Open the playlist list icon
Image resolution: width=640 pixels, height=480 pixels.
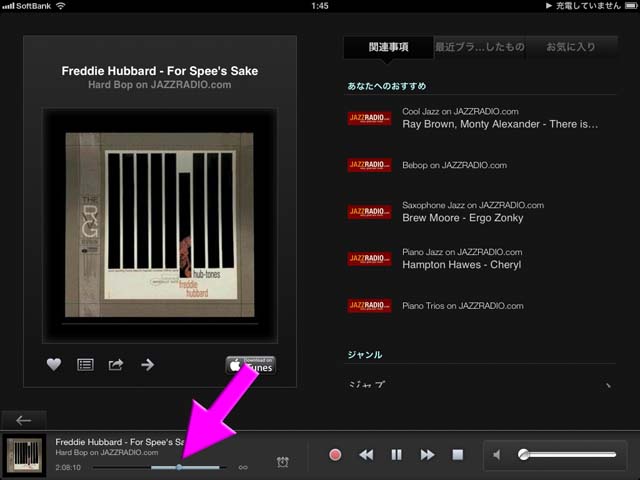click(85, 364)
